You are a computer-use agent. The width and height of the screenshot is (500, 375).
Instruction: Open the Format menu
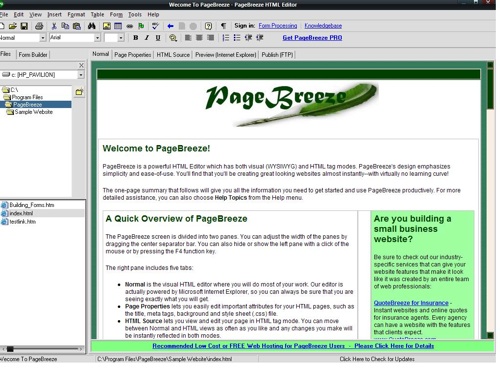coord(76,15)
